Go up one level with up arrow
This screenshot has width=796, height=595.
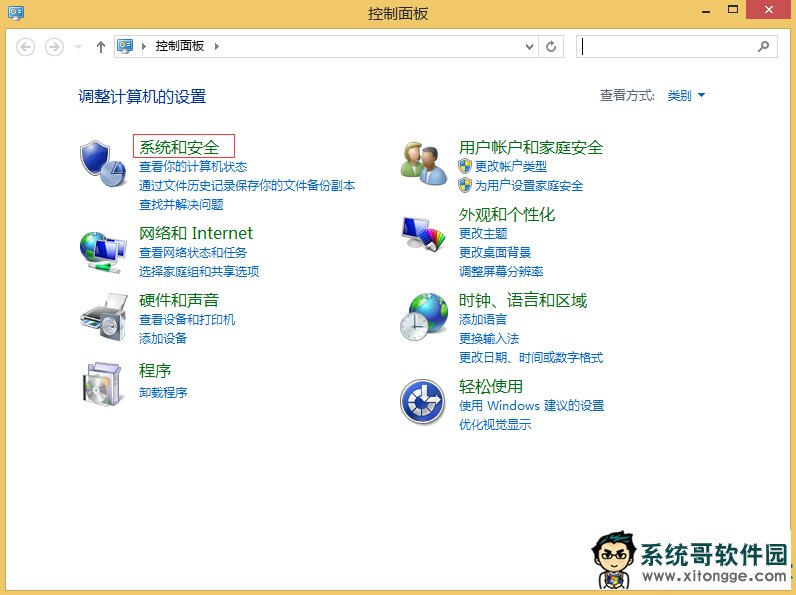point(101,47)
